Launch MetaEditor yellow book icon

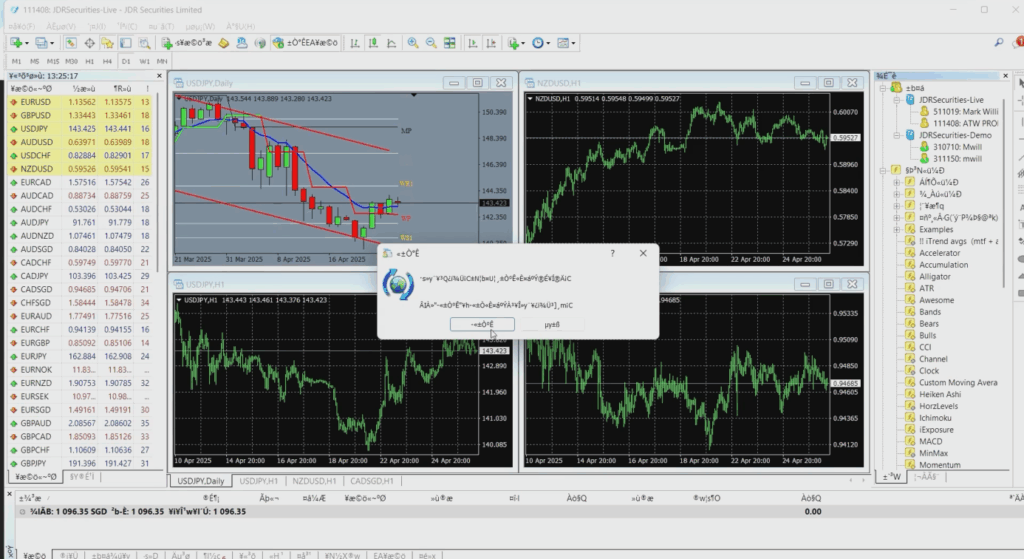[x=223, y=43]
